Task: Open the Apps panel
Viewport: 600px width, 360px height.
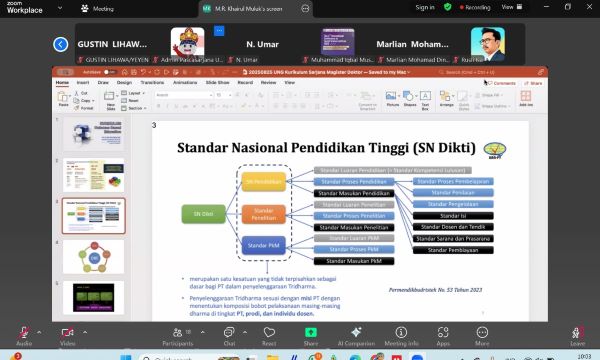Action: [443, 336]
